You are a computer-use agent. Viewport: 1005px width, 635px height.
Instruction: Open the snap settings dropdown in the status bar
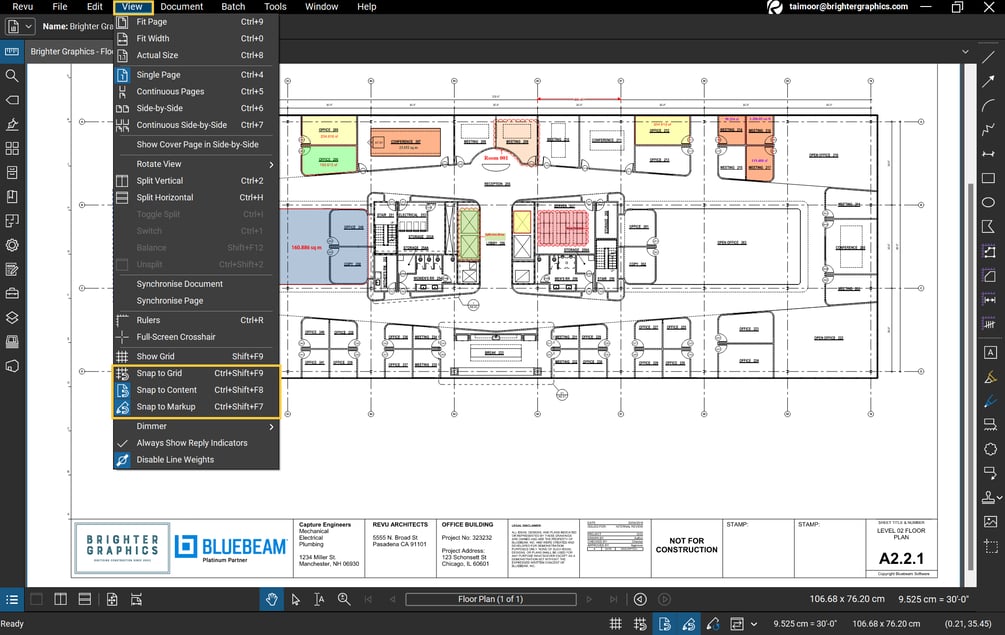(753, 623)
